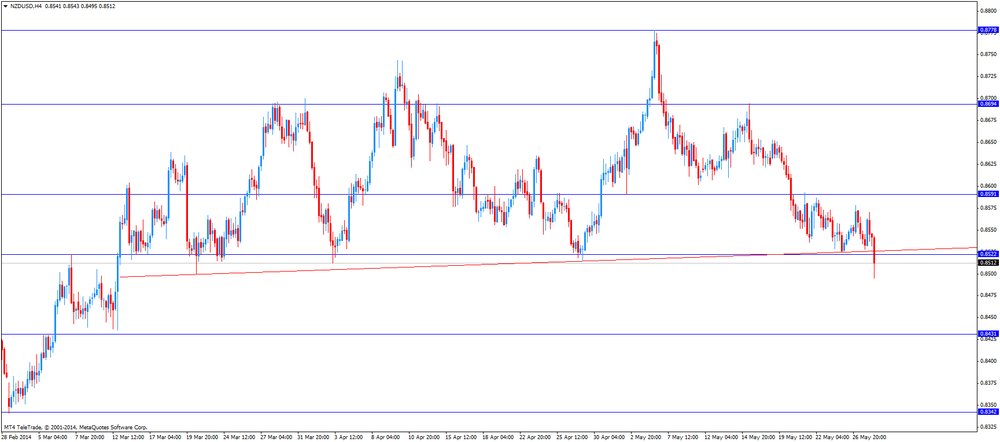Viewport: 1000px width, 442px height.
Task: Click the 0.8475 tick on price scale
Action: pos(989,295)
